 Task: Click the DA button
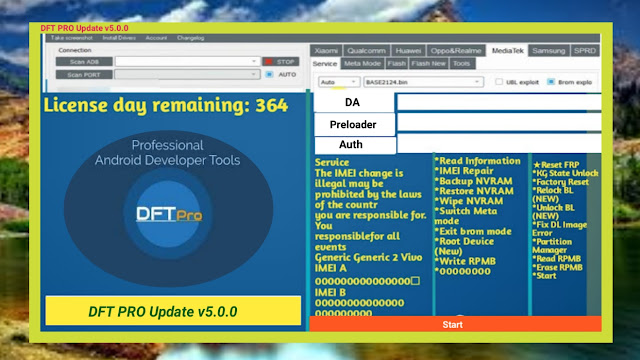click(x=353, y=102)
